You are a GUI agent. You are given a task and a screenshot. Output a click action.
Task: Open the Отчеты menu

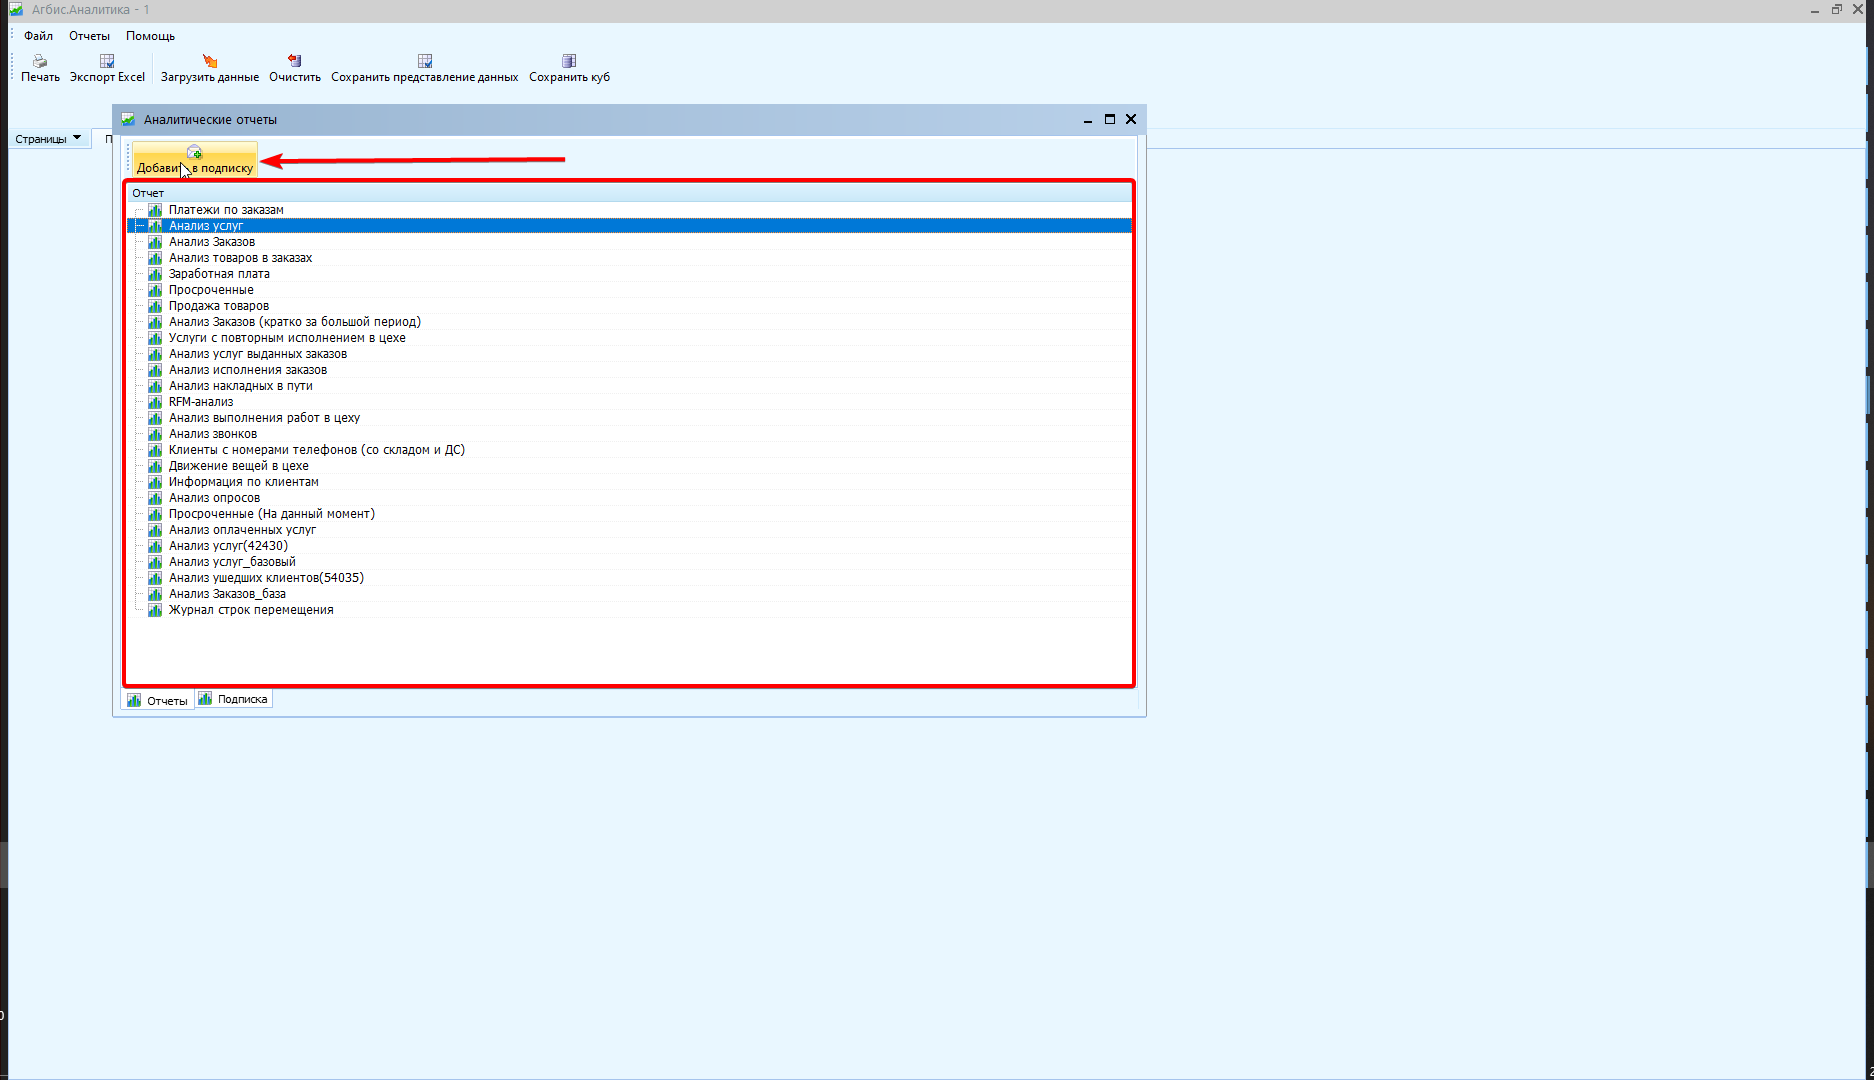click(x=89, y=36)
